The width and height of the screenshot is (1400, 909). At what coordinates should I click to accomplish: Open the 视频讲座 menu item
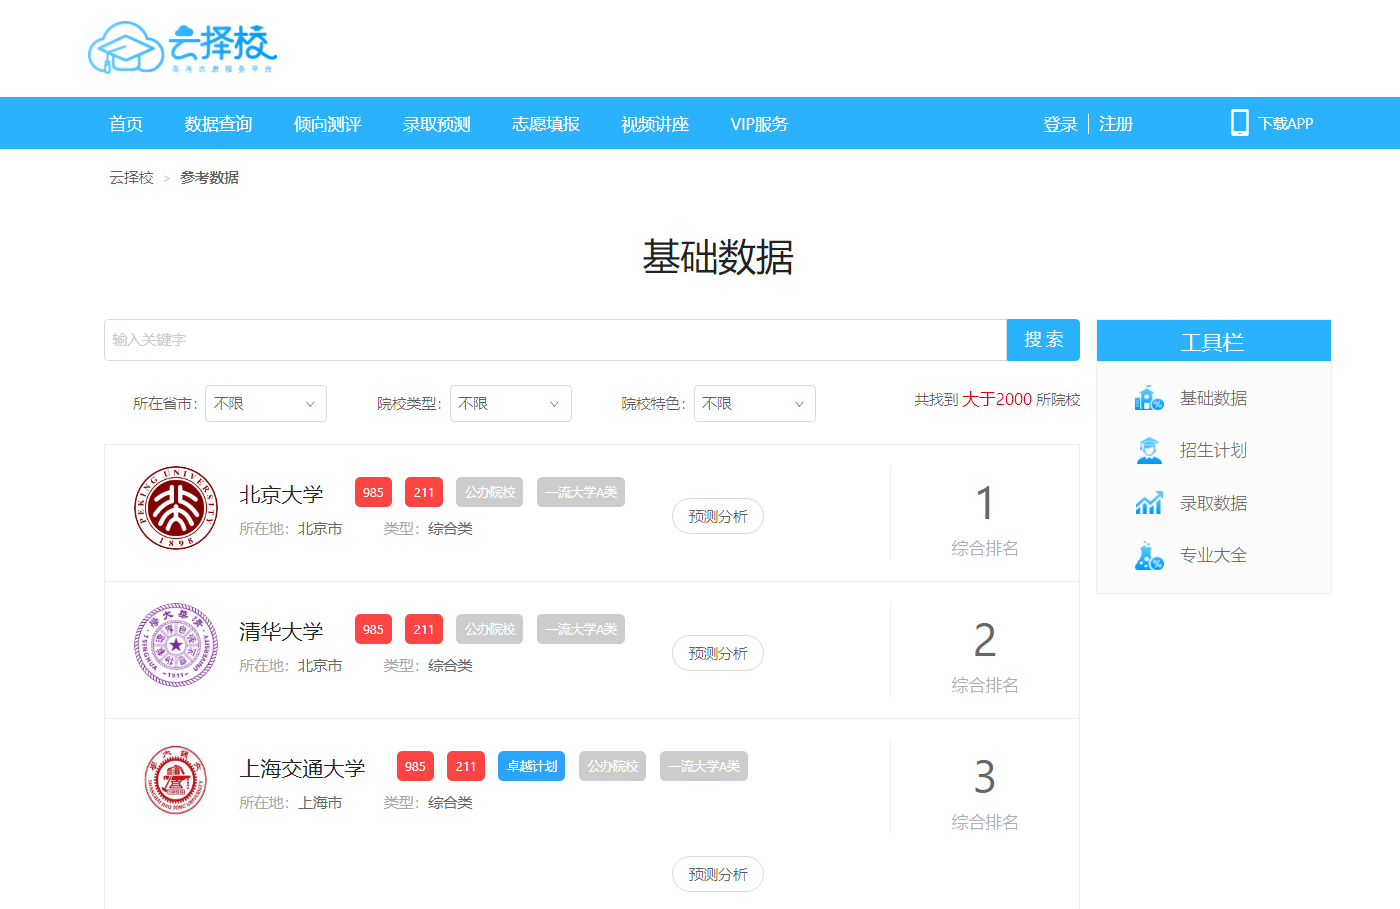(x=655, y=124)
